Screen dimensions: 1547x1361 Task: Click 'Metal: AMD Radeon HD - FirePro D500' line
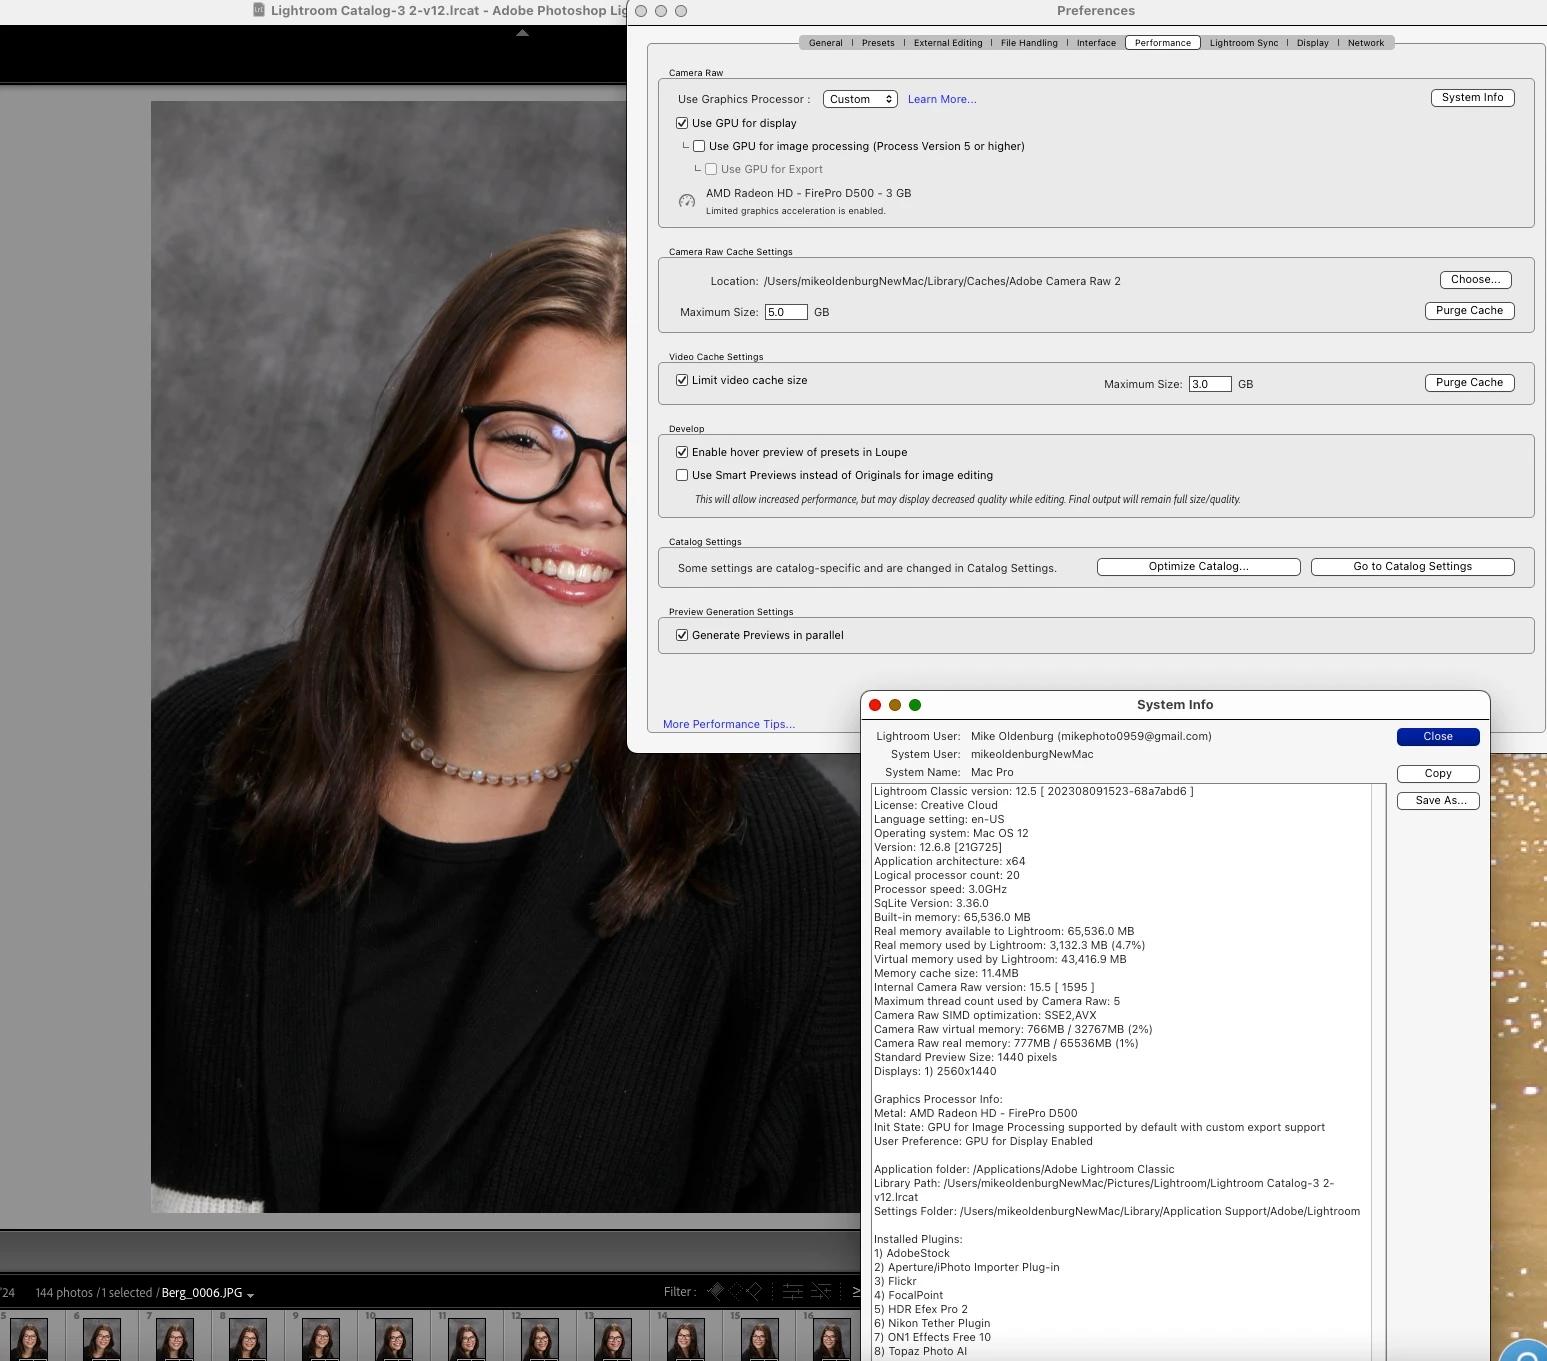[976, 1113]
